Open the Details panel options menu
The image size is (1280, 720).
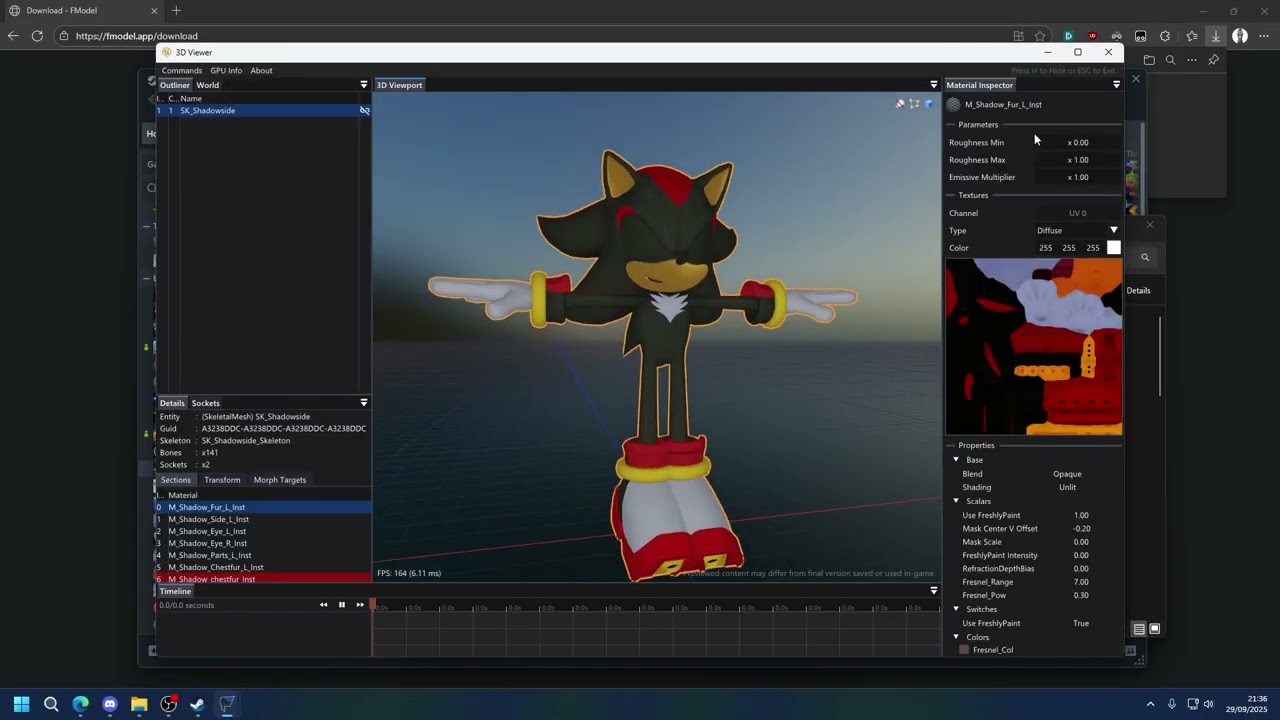[364, 403]
